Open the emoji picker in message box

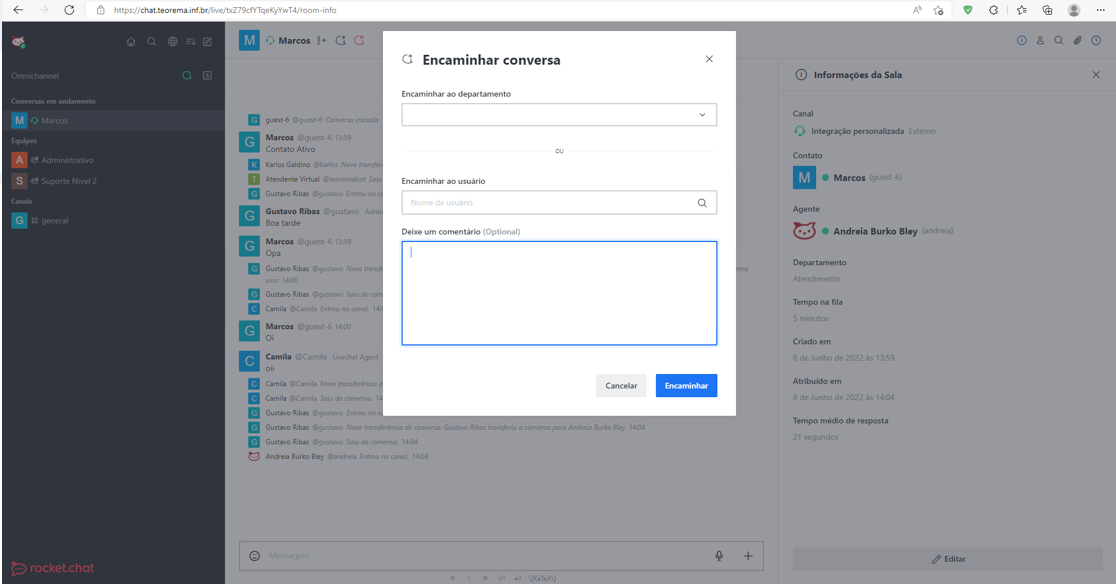254,556
